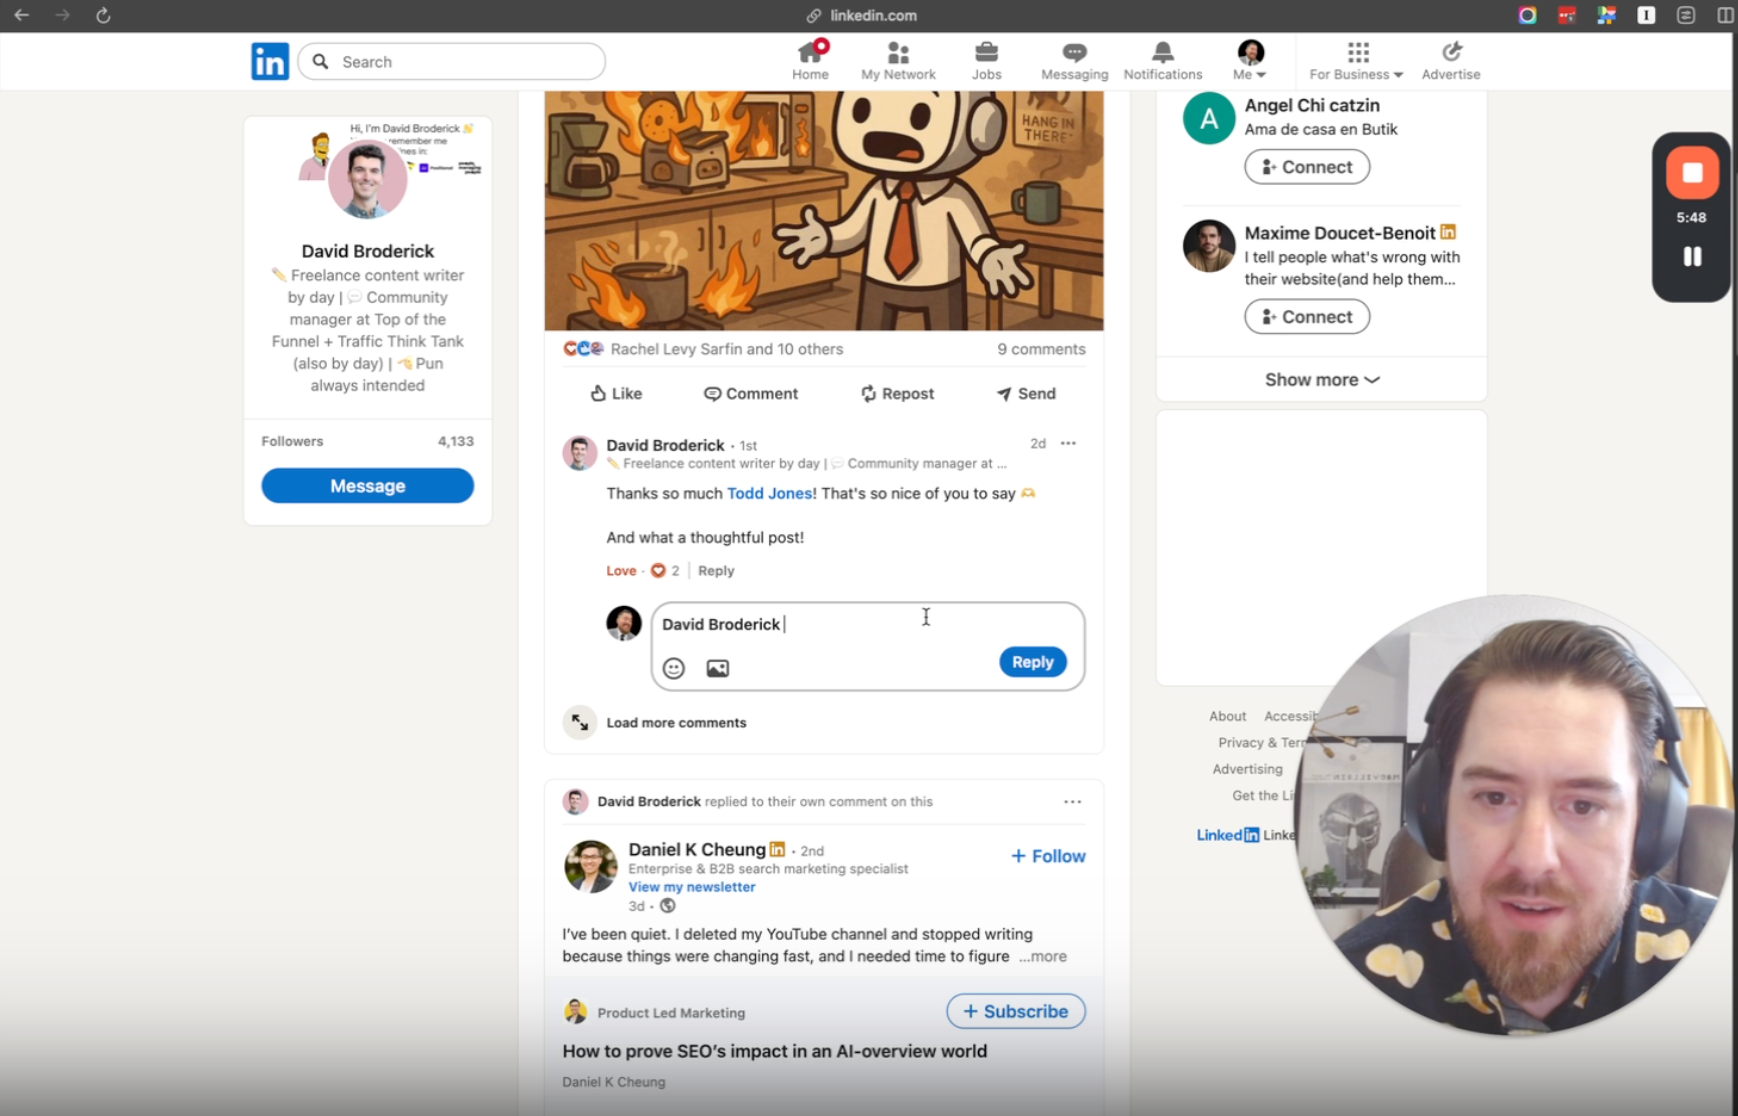1738x1116 pixels.
Task: Expand post text with …more
Action: [1043, 957]
